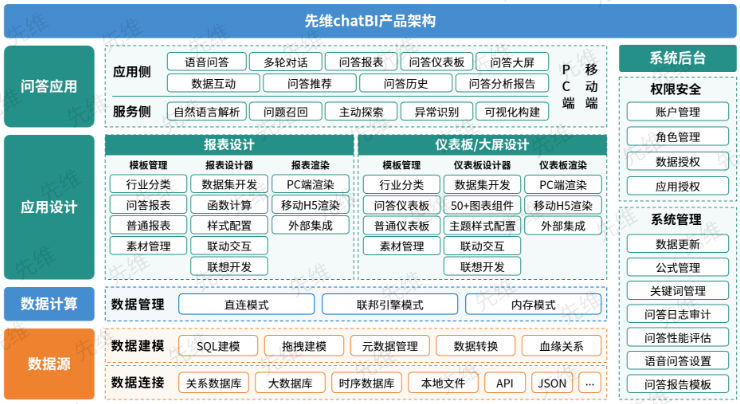Click 关键词管理 box
This screenshot has width=740, height=404.
pyautogui.click(x=678, y=291)
